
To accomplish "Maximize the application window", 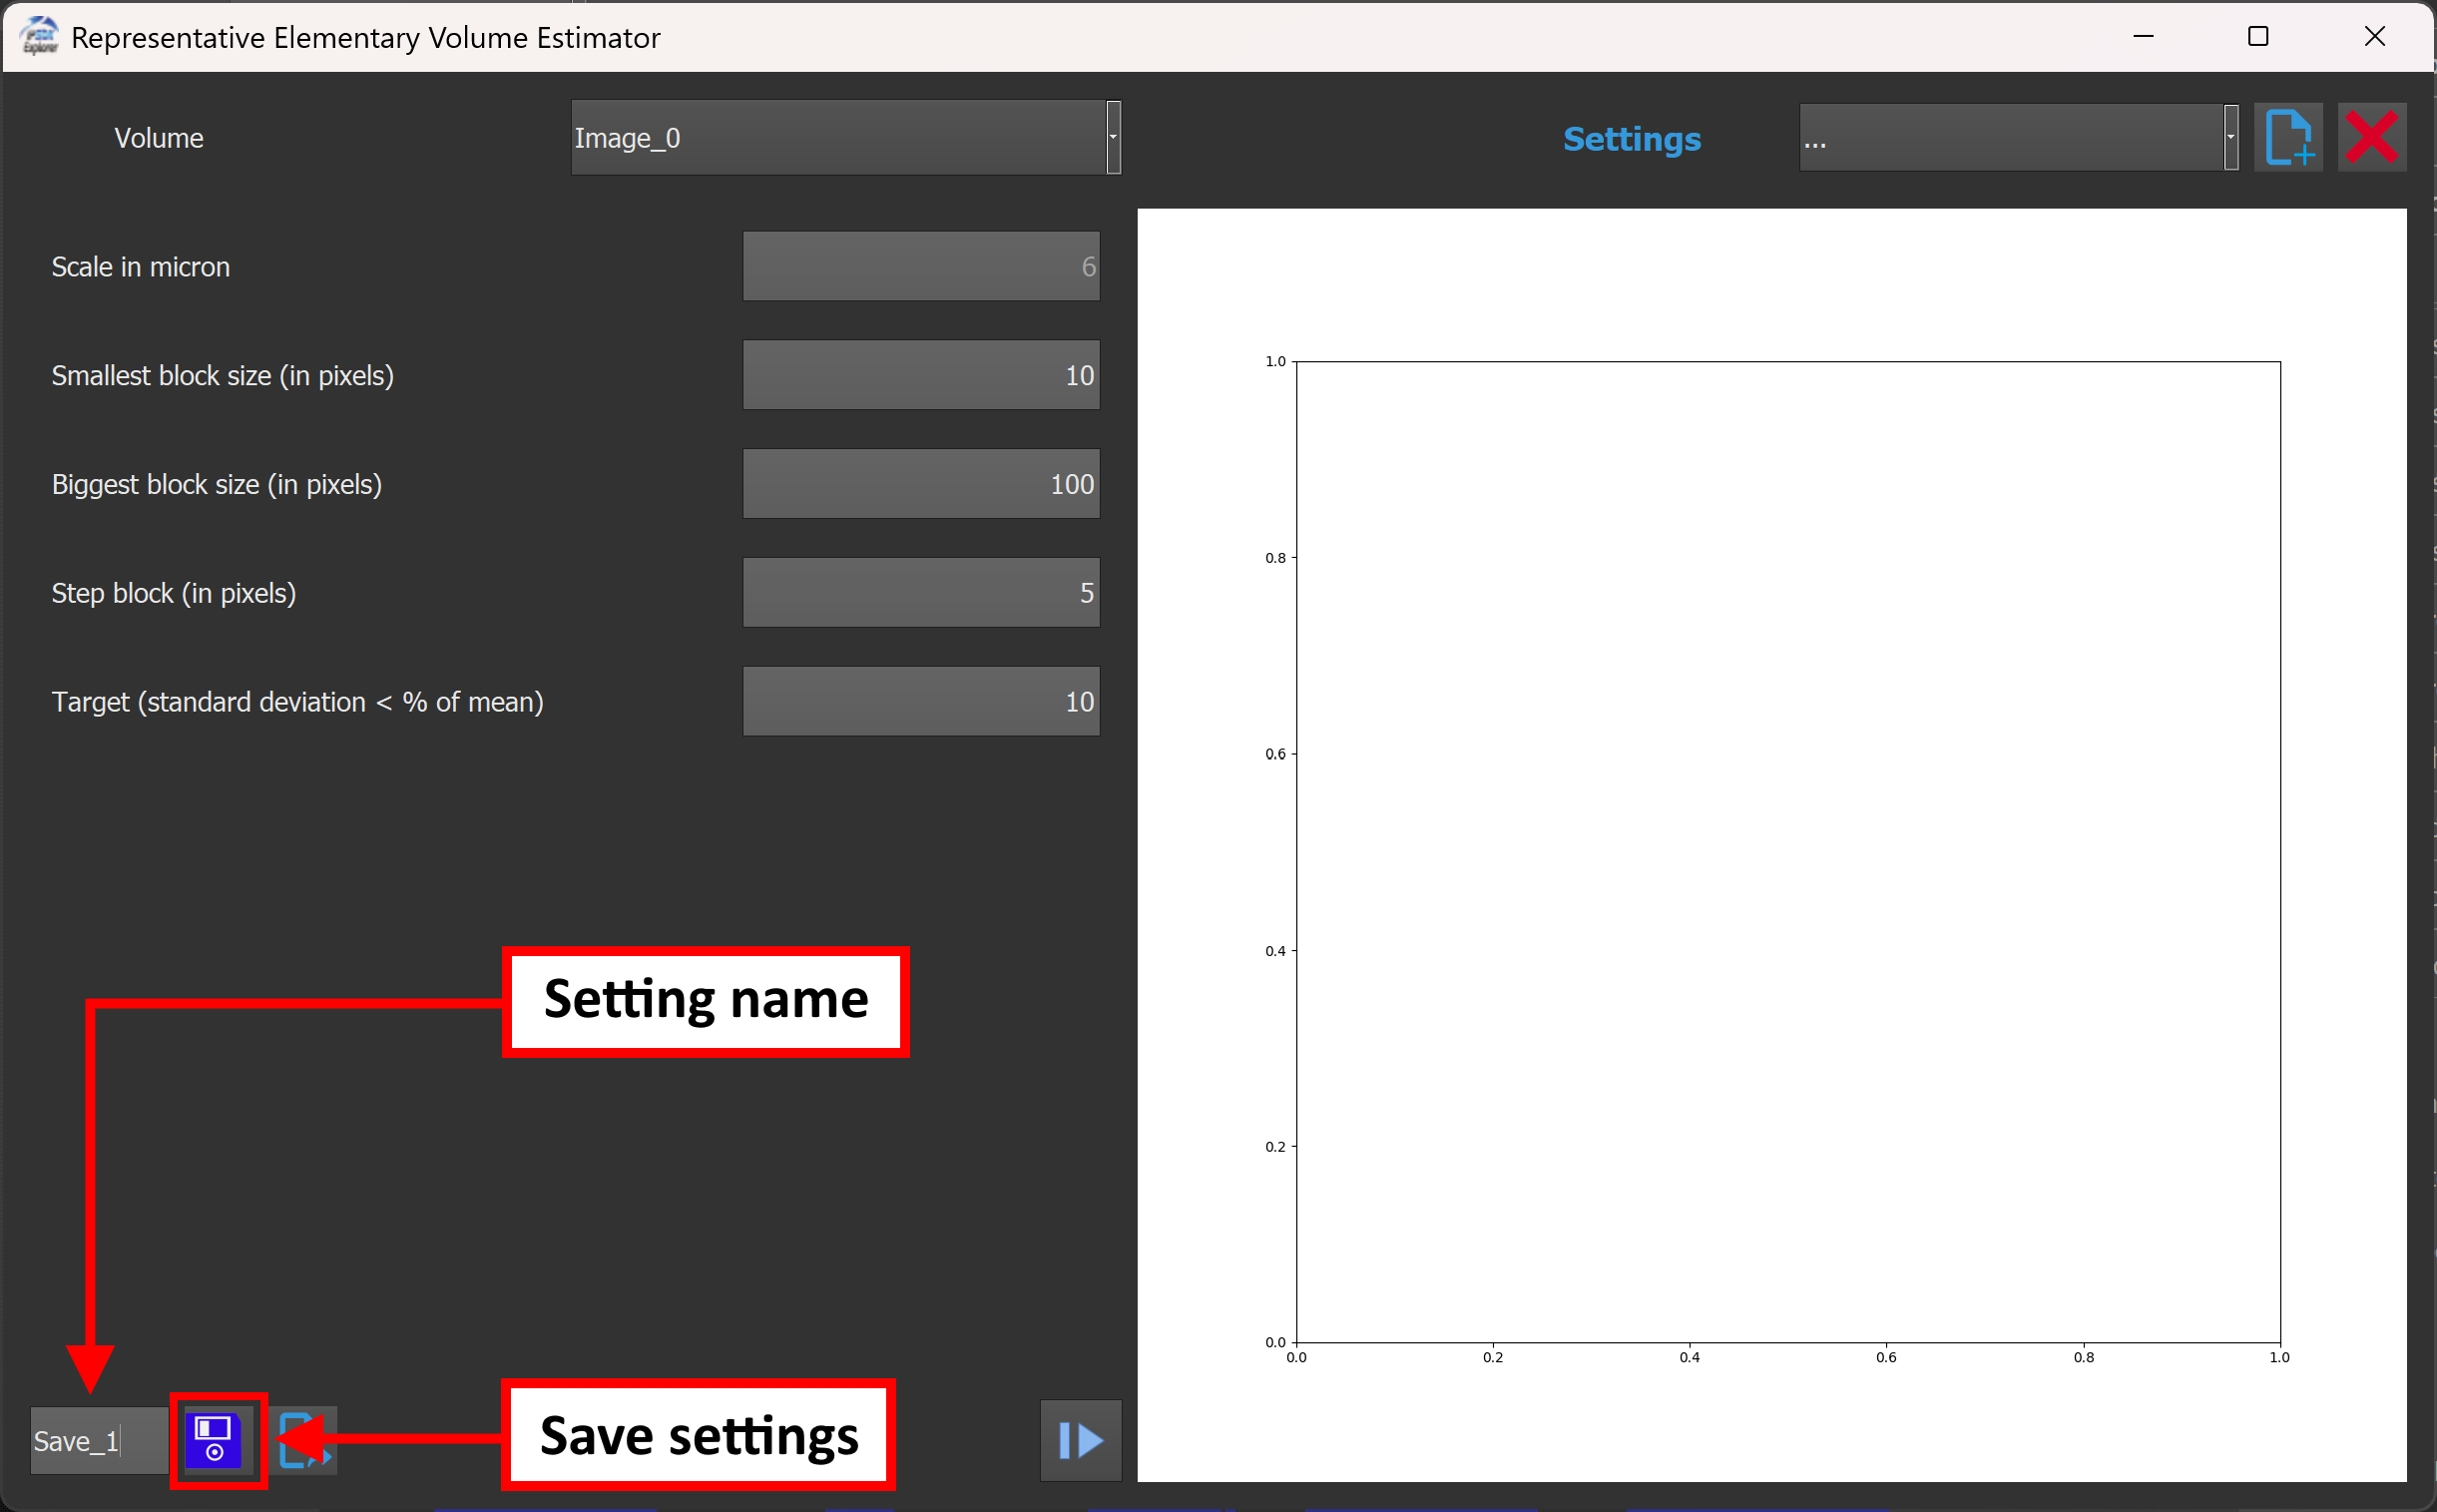I will pyautogui.click(x=2258, y=36).
